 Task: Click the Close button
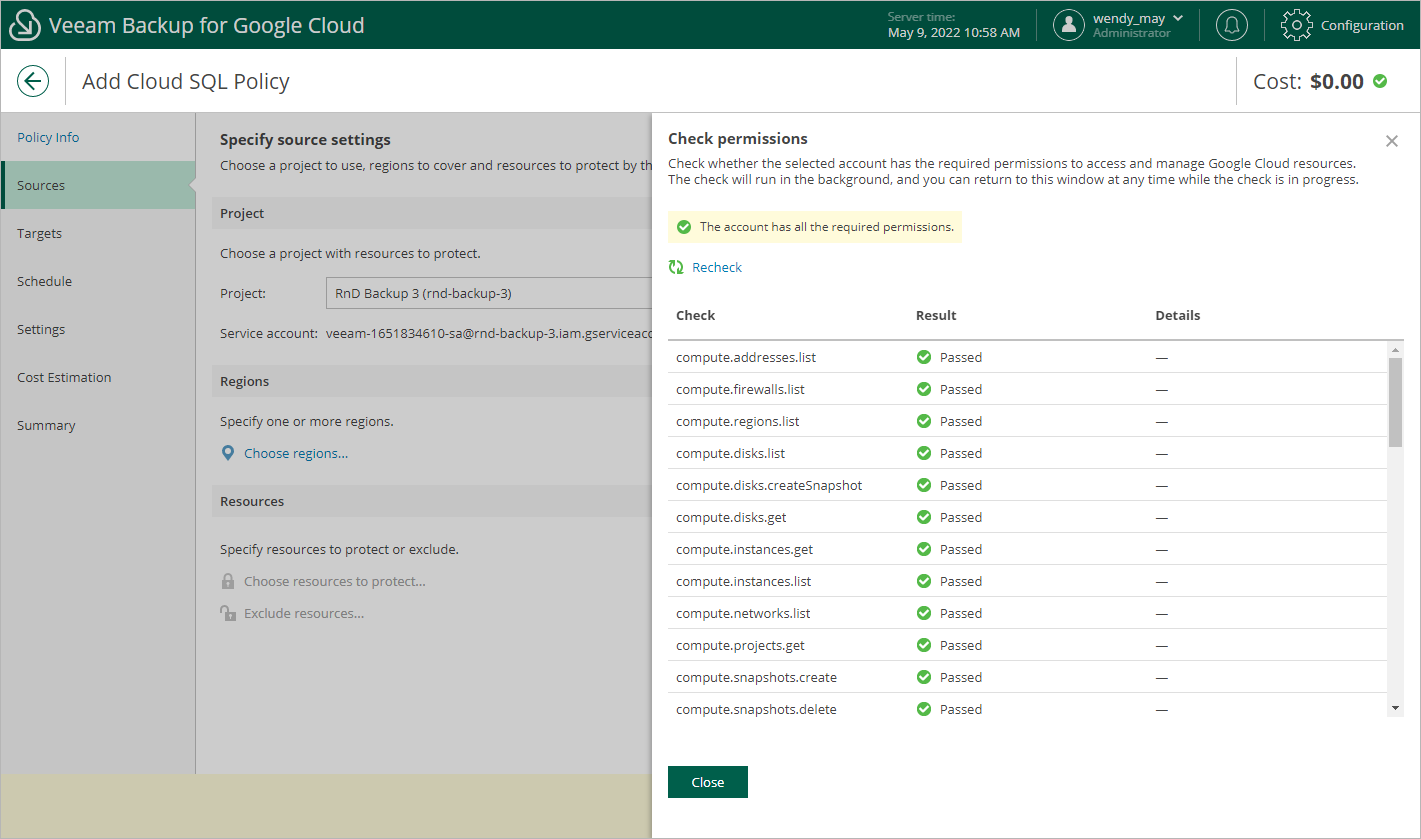point(708,782)
